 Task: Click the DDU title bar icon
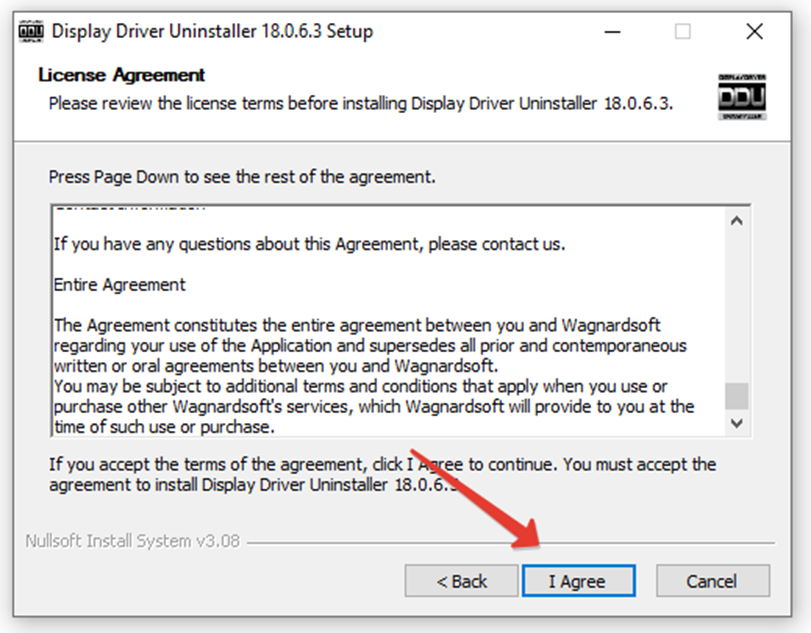tap(31, 32)
